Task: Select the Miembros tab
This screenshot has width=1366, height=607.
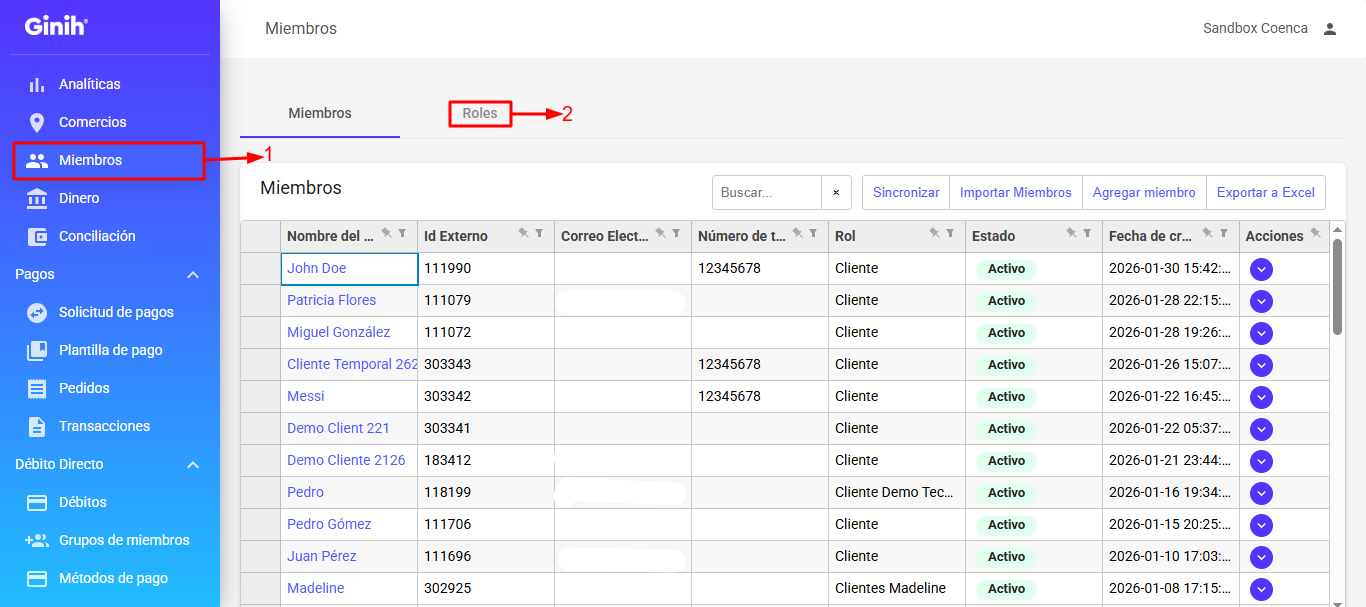Action: [x=320, y=113]
